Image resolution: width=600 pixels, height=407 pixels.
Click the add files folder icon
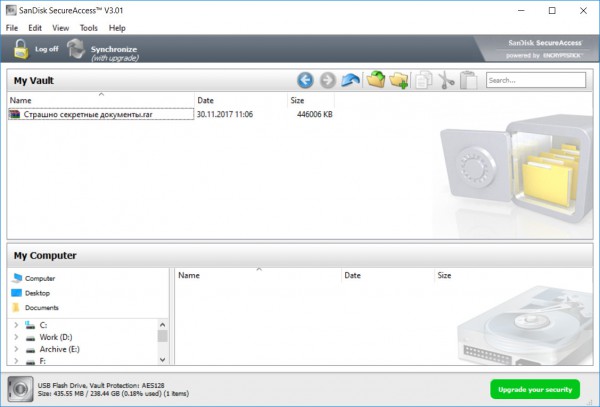click(x=375, y=80)
